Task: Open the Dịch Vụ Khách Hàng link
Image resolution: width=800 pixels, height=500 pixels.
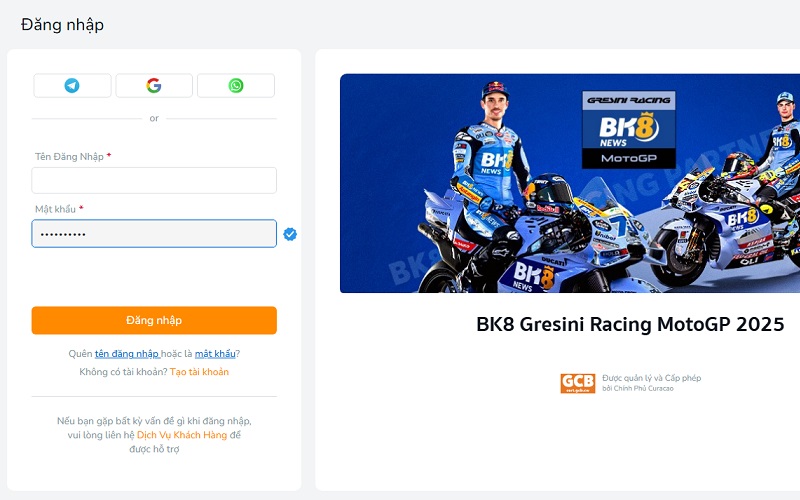Action: point(182,435)
